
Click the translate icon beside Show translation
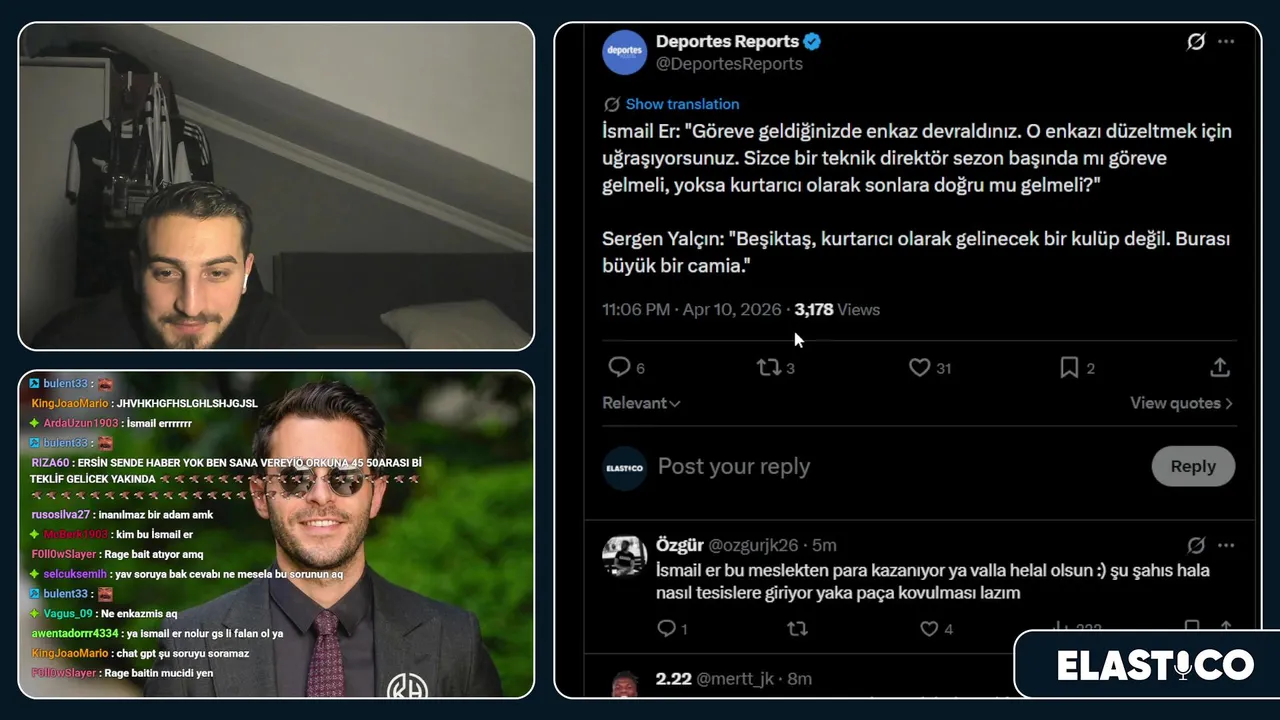[x=612, y=104]
